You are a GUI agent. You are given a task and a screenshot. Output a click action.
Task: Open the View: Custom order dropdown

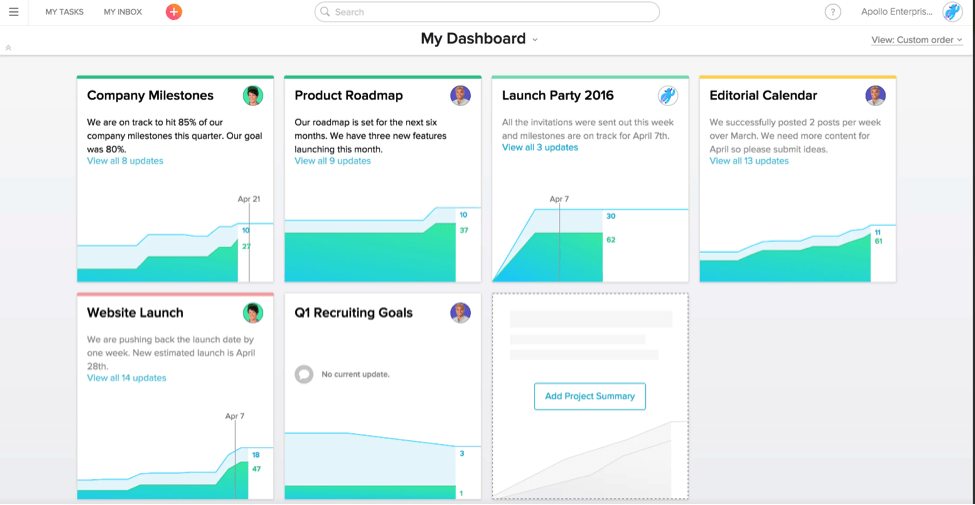point(917,40)
